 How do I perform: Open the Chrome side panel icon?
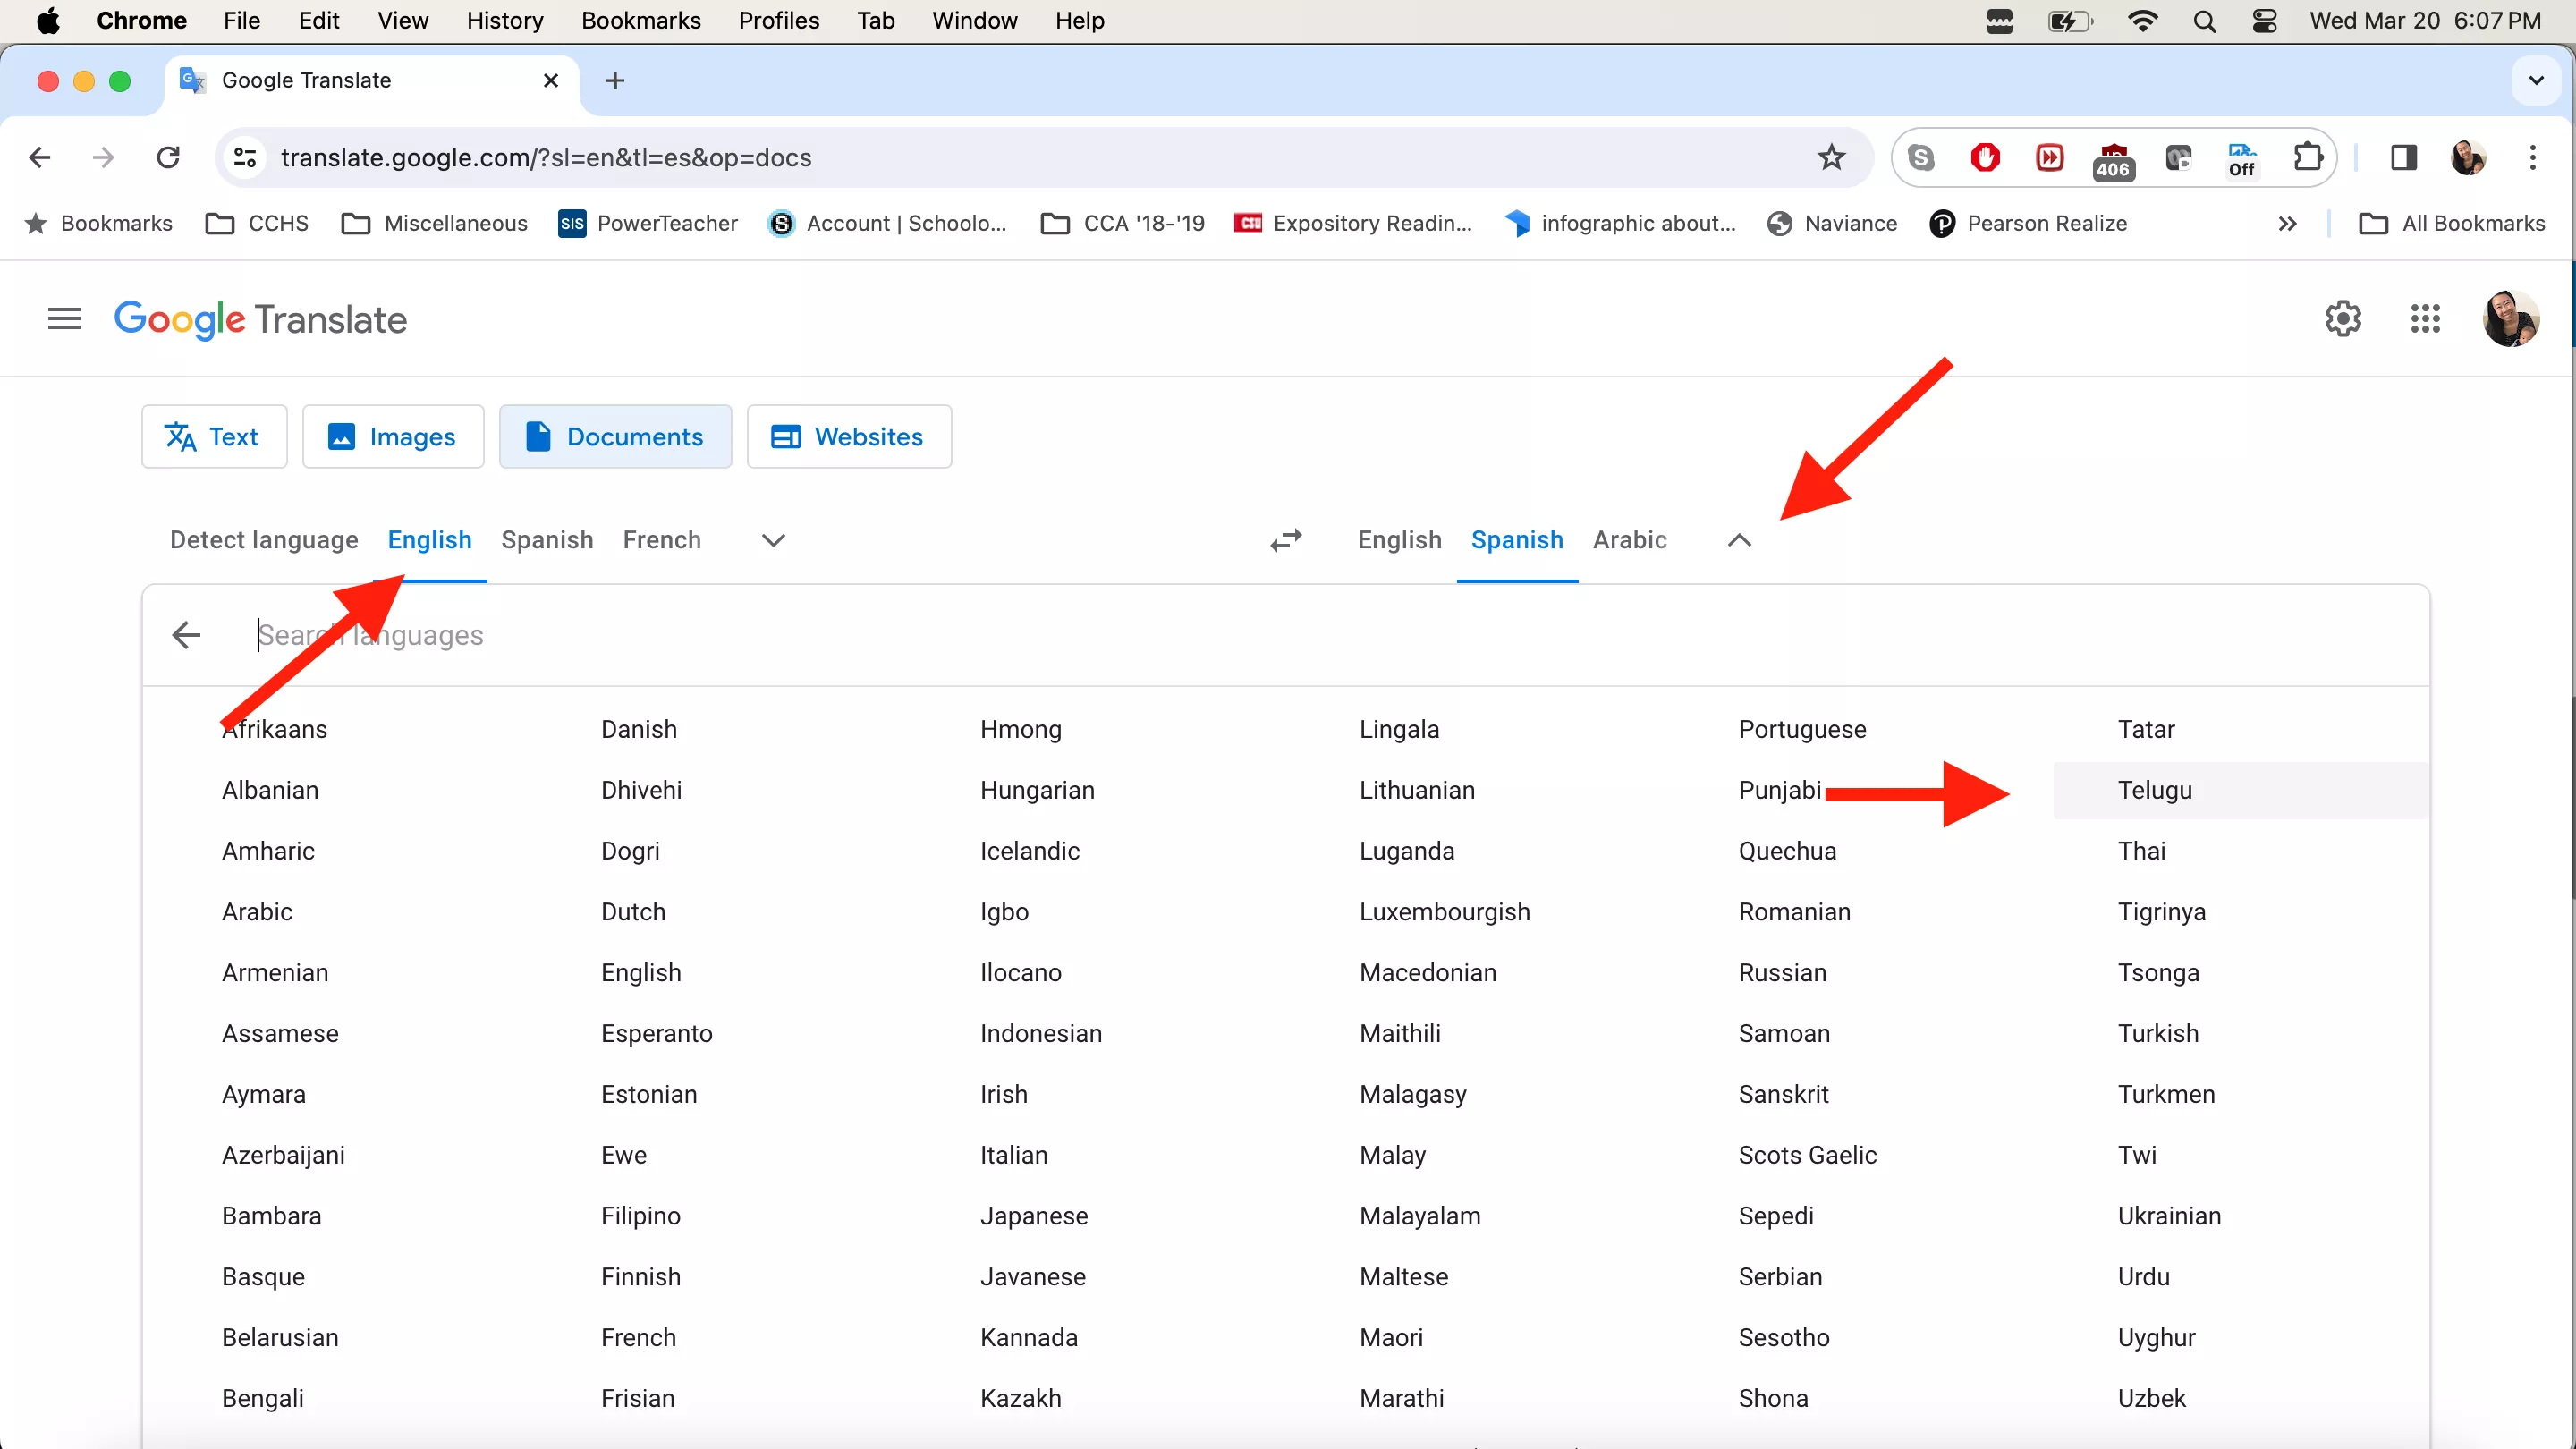click(2403, 157)
